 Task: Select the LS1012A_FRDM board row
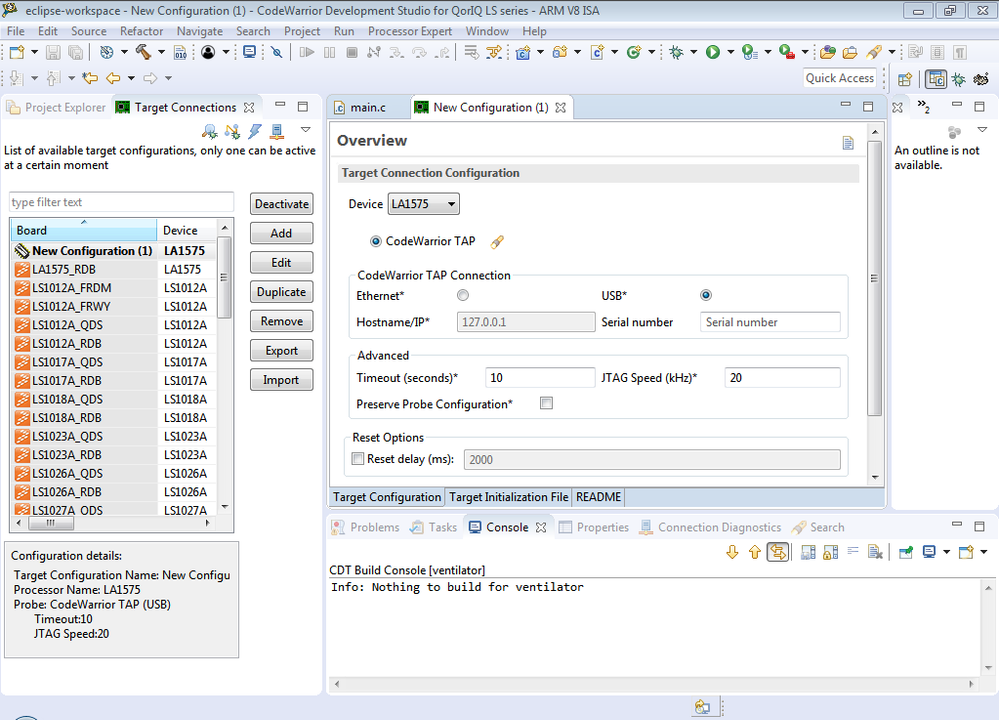(115, 288)
